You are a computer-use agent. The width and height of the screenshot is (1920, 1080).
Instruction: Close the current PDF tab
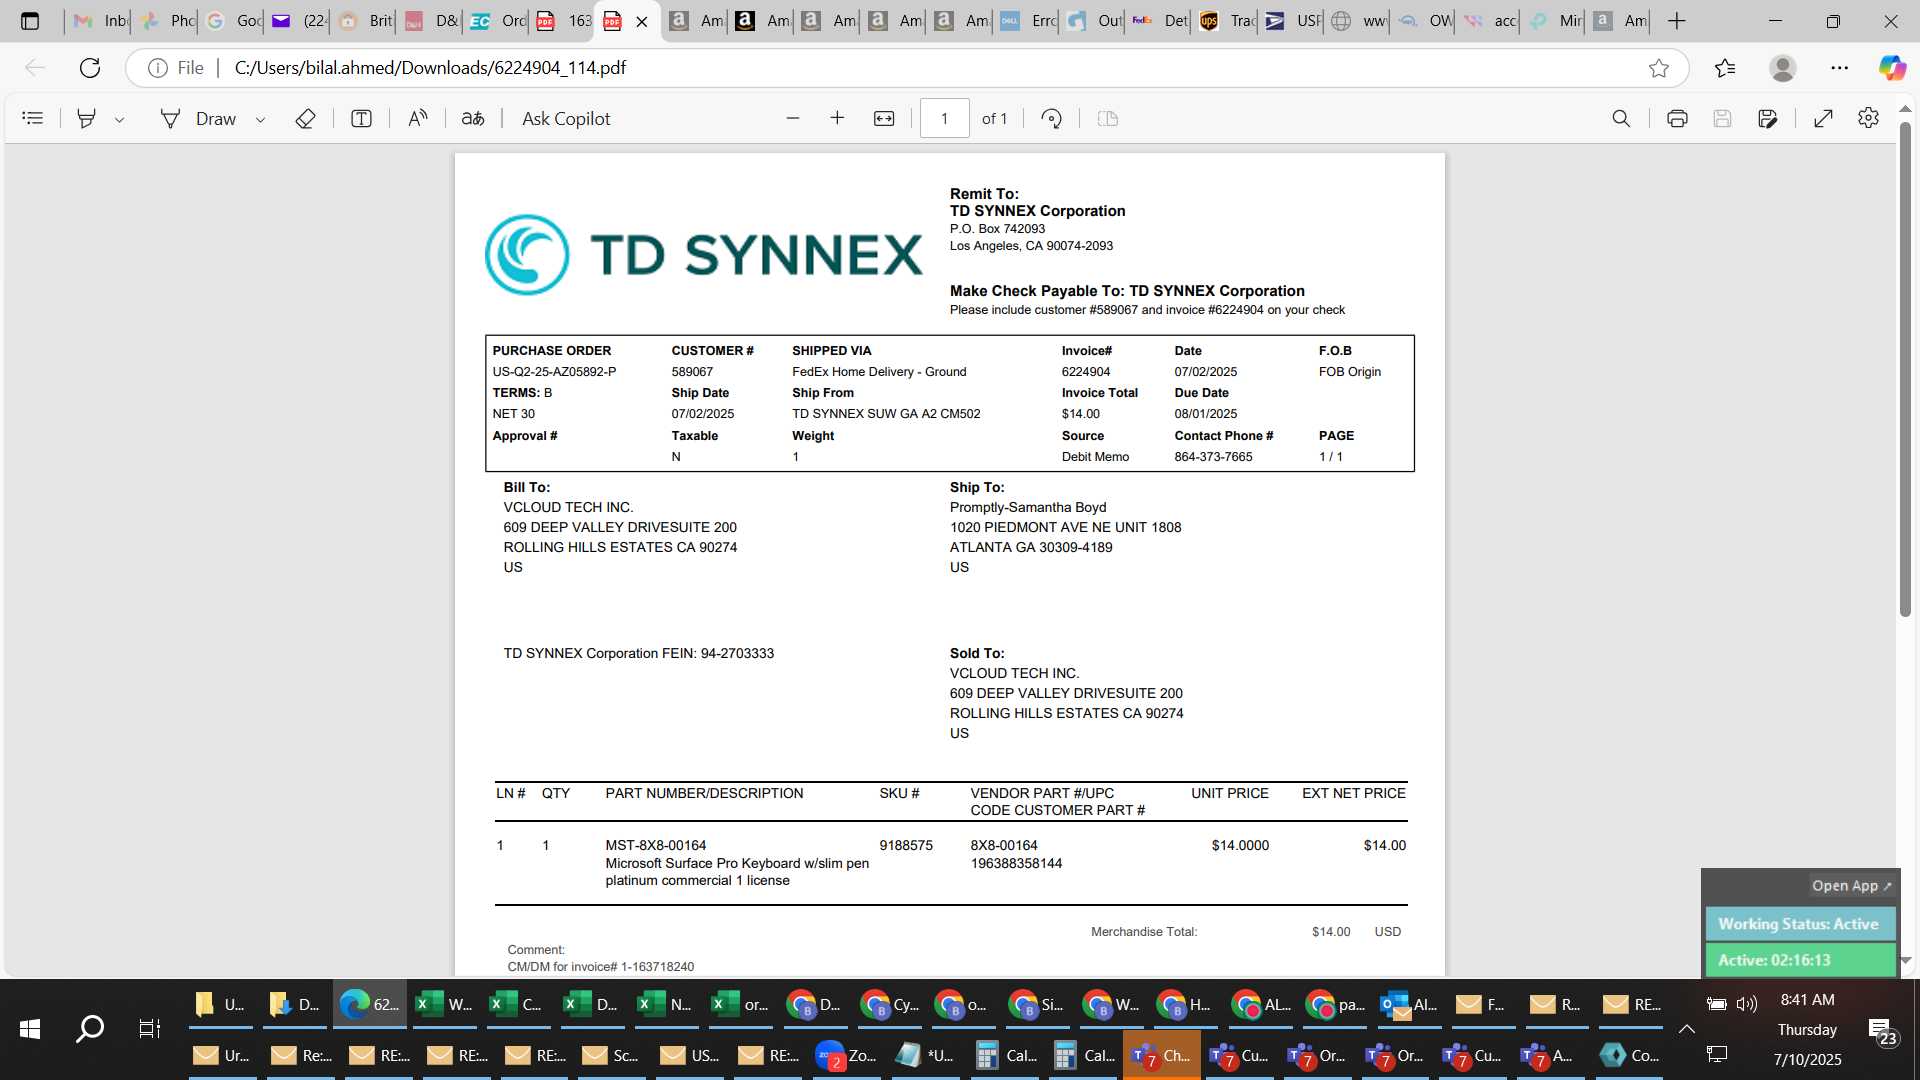point(642,21)
